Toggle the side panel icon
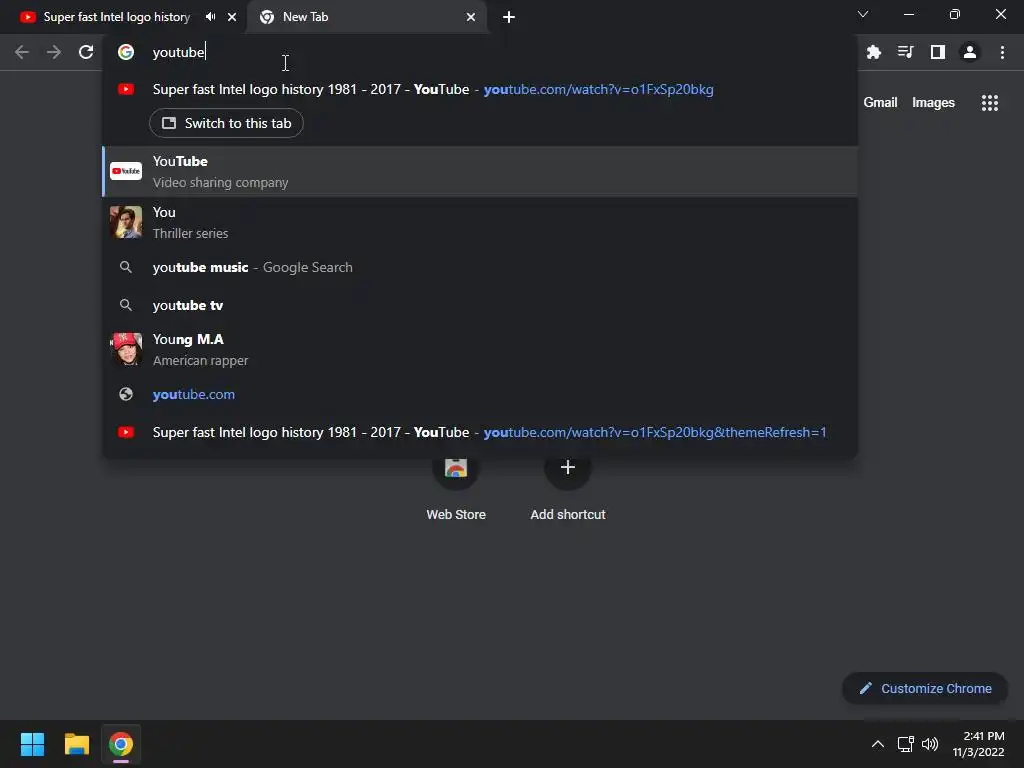 (938, 52)
